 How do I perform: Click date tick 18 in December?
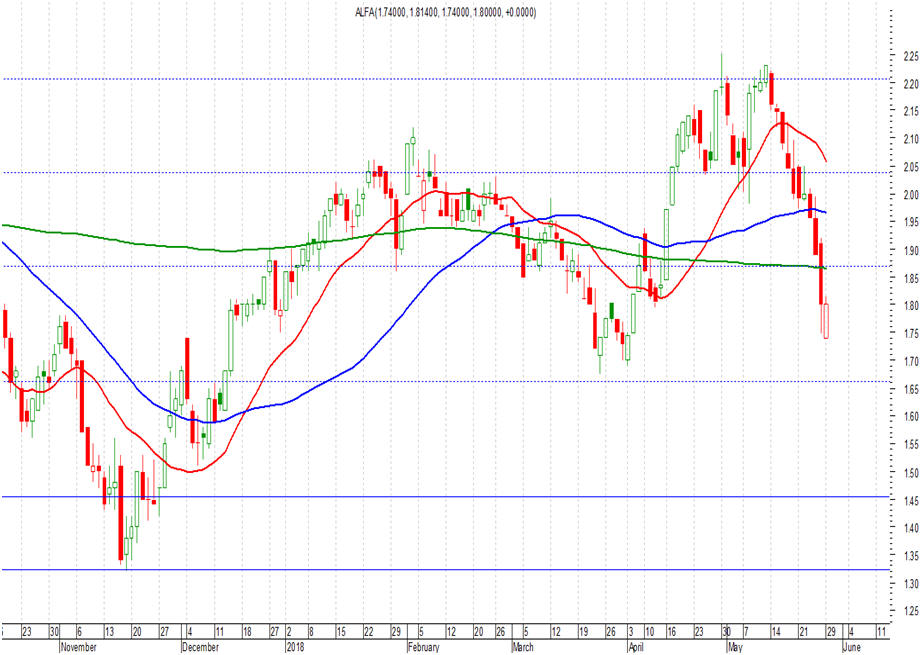click(x=247, y=632)
